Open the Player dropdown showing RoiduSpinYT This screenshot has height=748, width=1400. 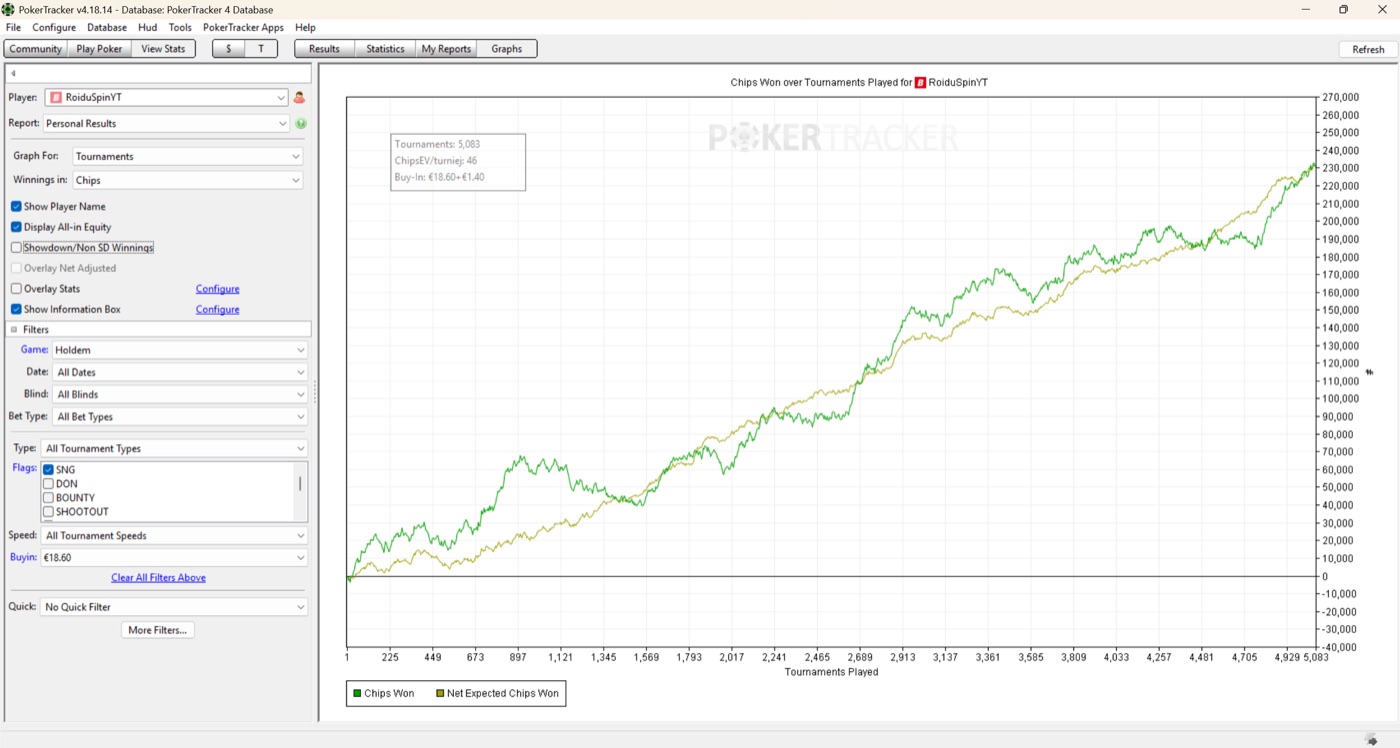(166, 98)
